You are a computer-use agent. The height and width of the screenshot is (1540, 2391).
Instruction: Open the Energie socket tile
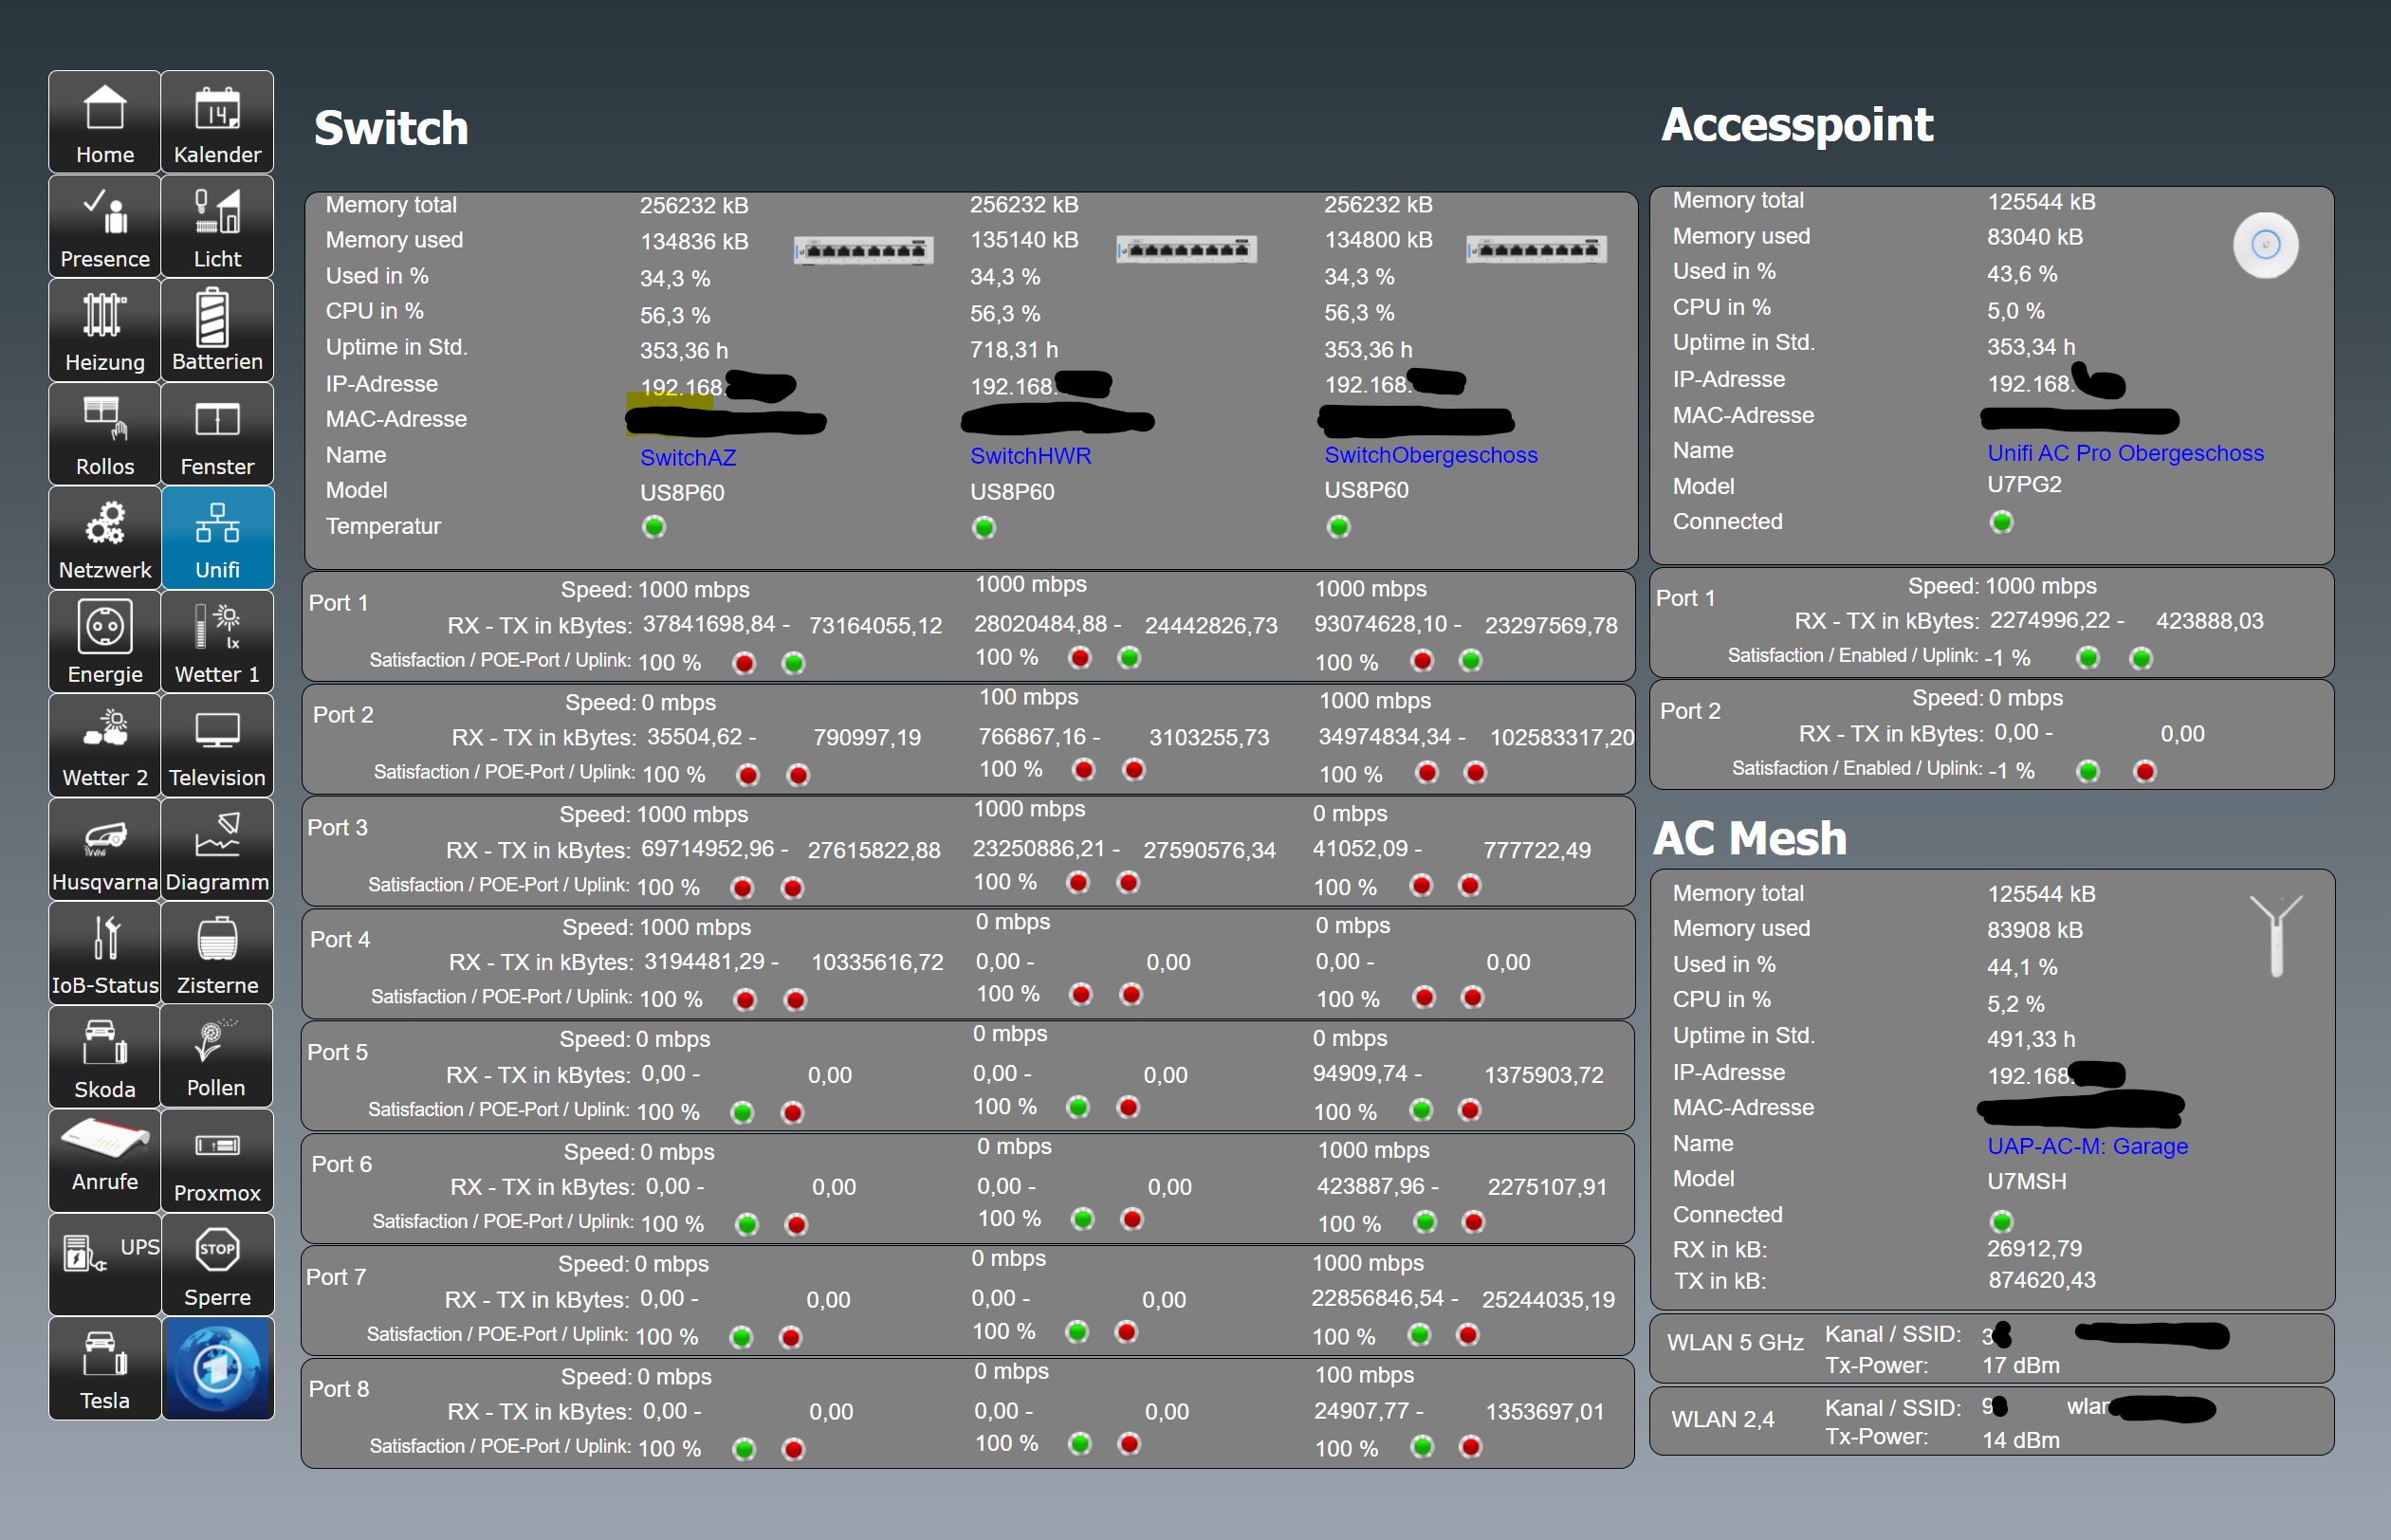[x=104, y=641]
